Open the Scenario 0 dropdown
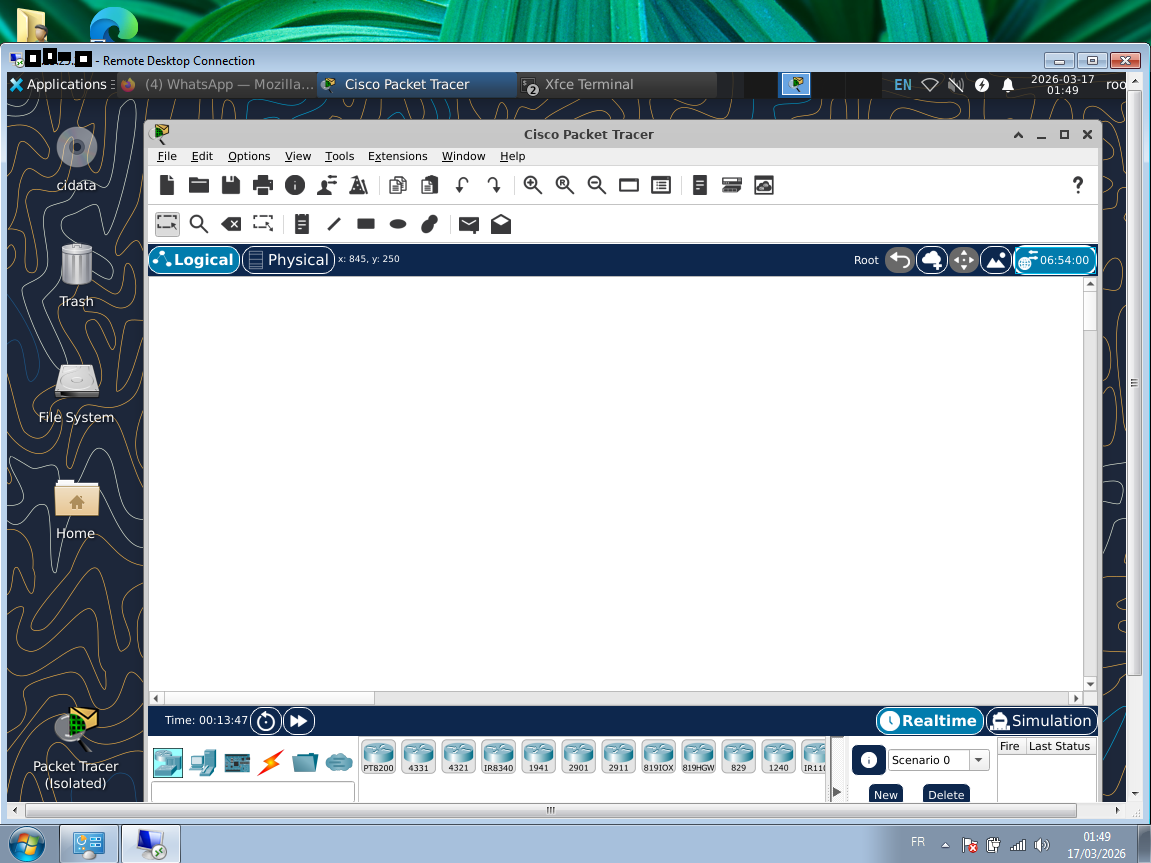Image resolution: width=1151 pixels, height=863 pixels. tap(938, 760)
